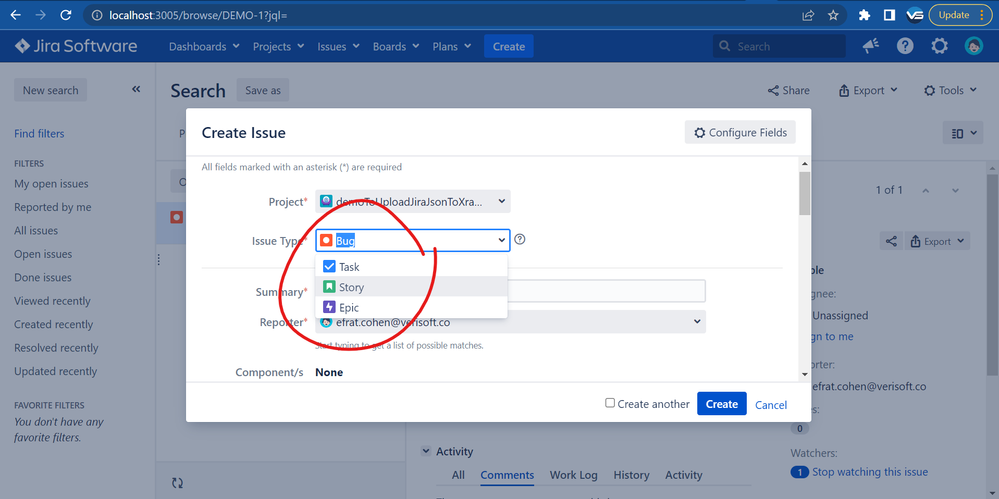The width and height of the screenshot is (999, 499).
Task: Click the New search button
Action: point(50,90)
